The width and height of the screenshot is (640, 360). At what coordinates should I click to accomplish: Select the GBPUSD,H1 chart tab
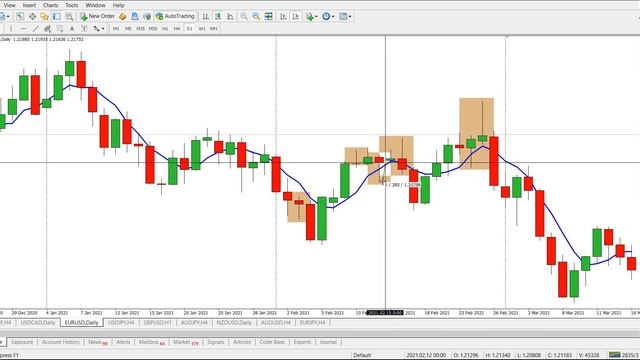[x=157, y=323]
